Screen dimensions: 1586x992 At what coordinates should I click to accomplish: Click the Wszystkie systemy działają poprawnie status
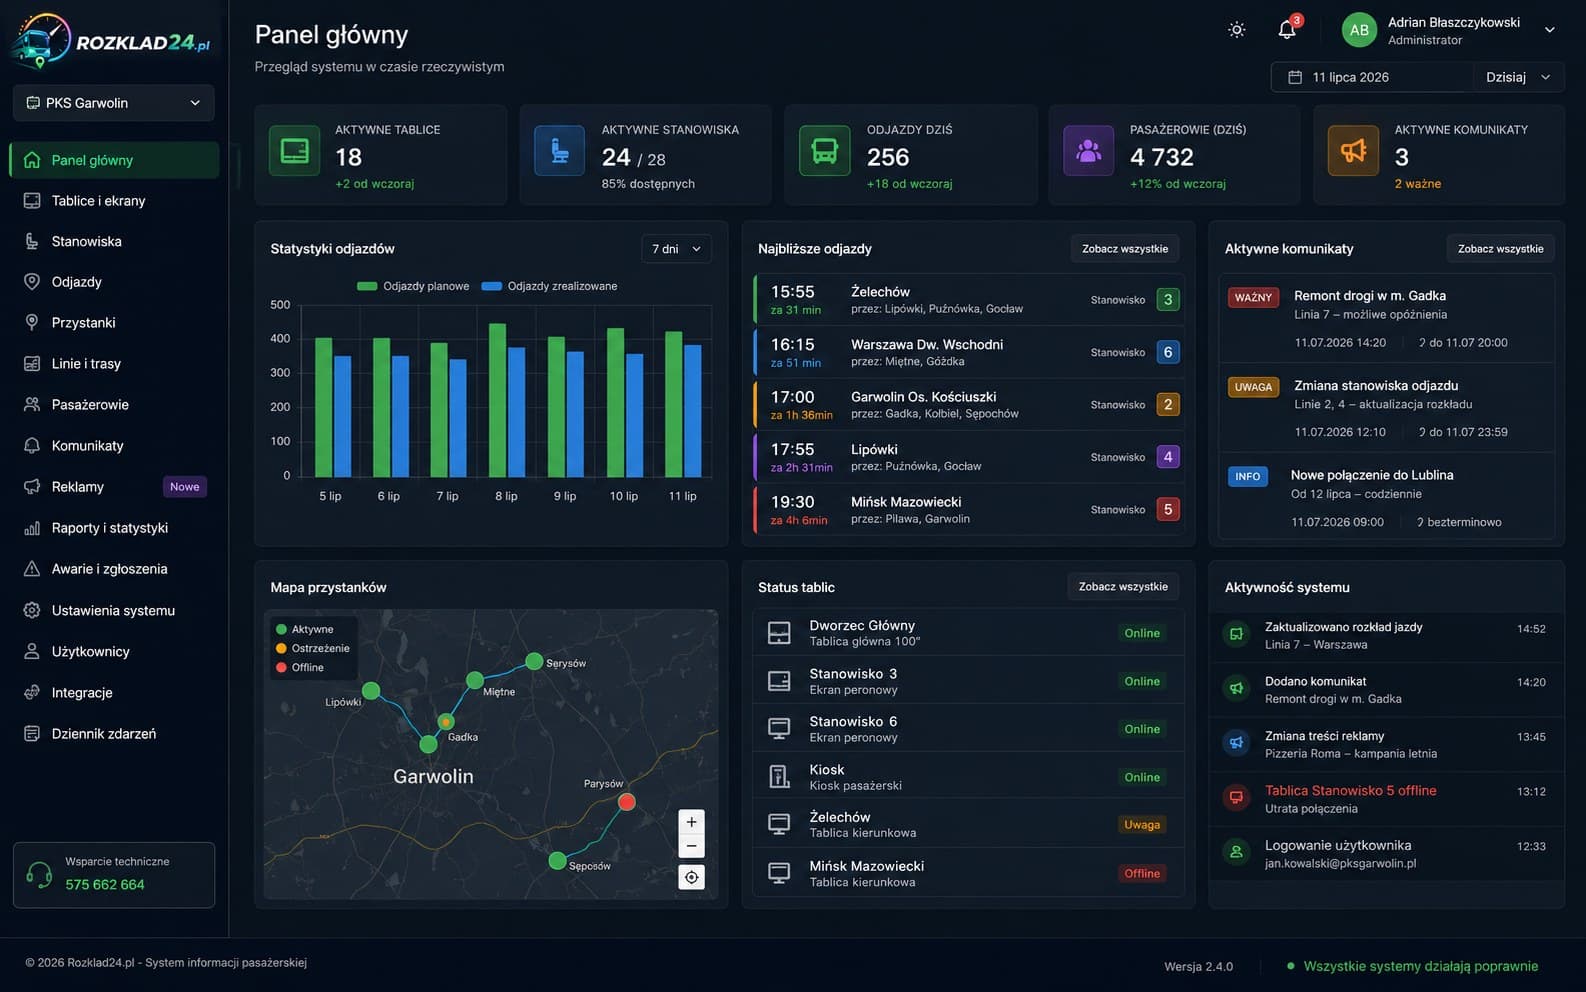[1412, 966]
